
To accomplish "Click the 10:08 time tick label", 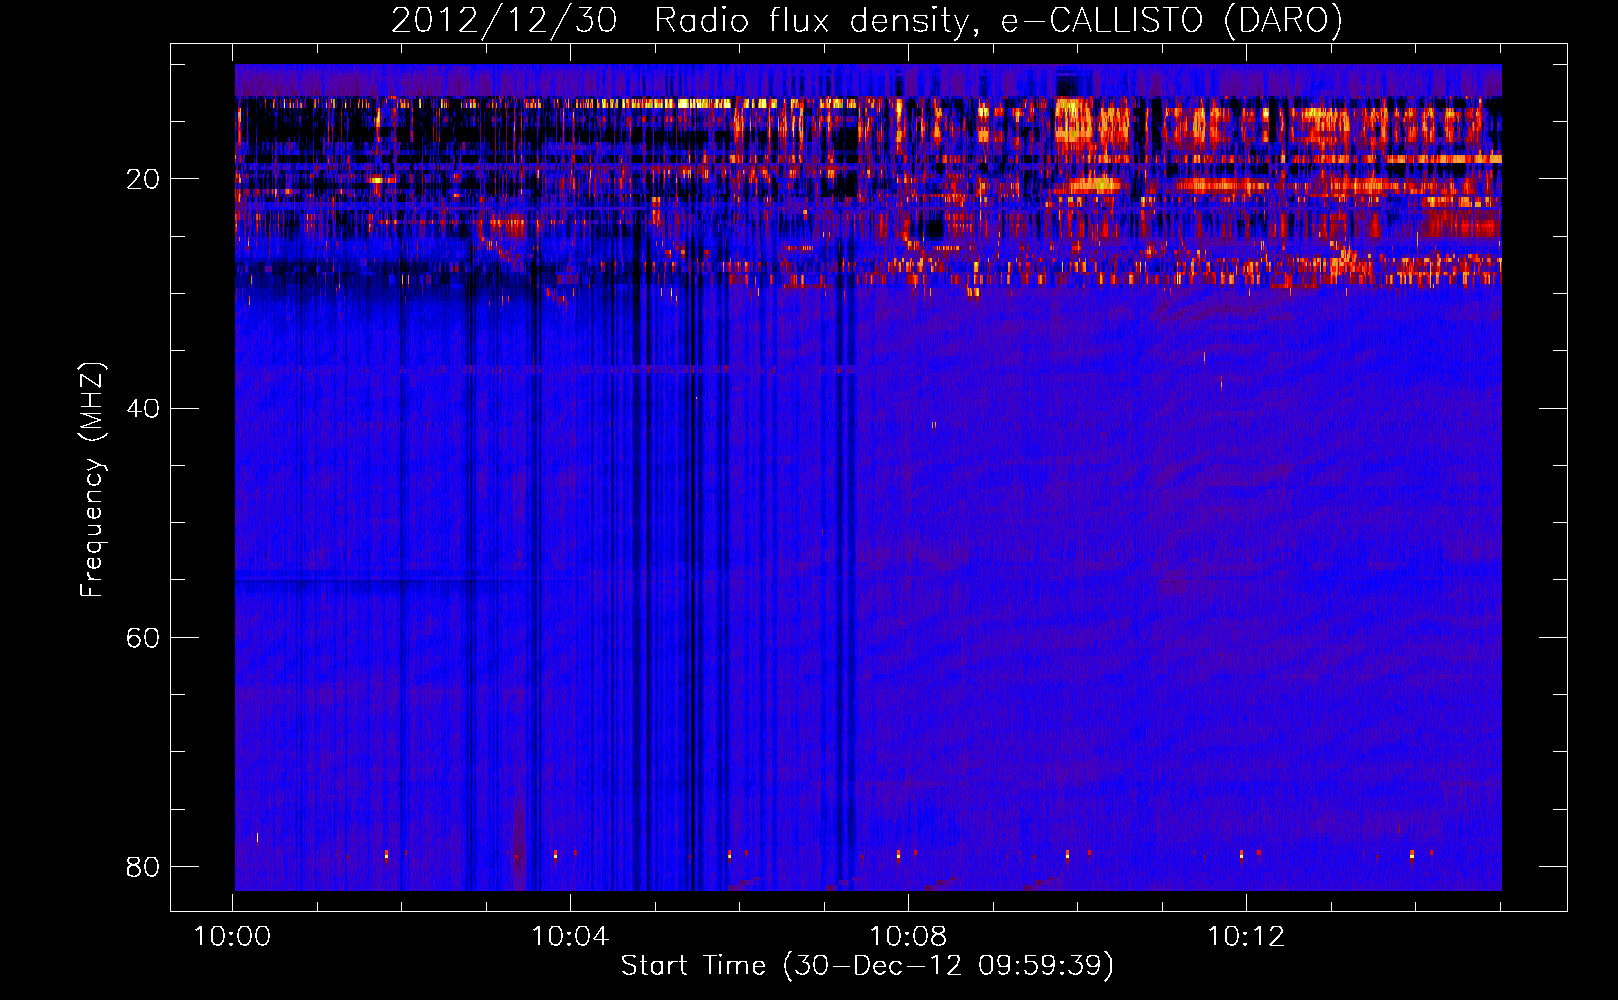I will [908, 937].
